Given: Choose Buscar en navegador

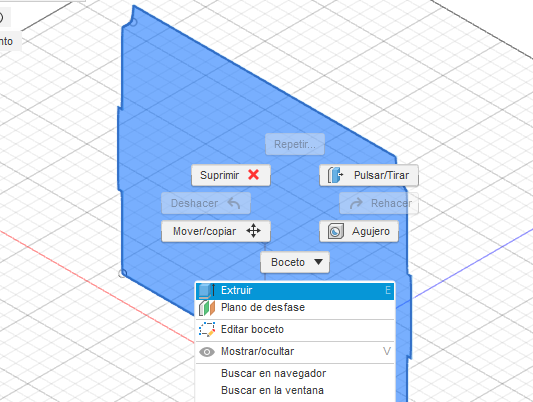Looking at the screenshot, I should point(295,373).
